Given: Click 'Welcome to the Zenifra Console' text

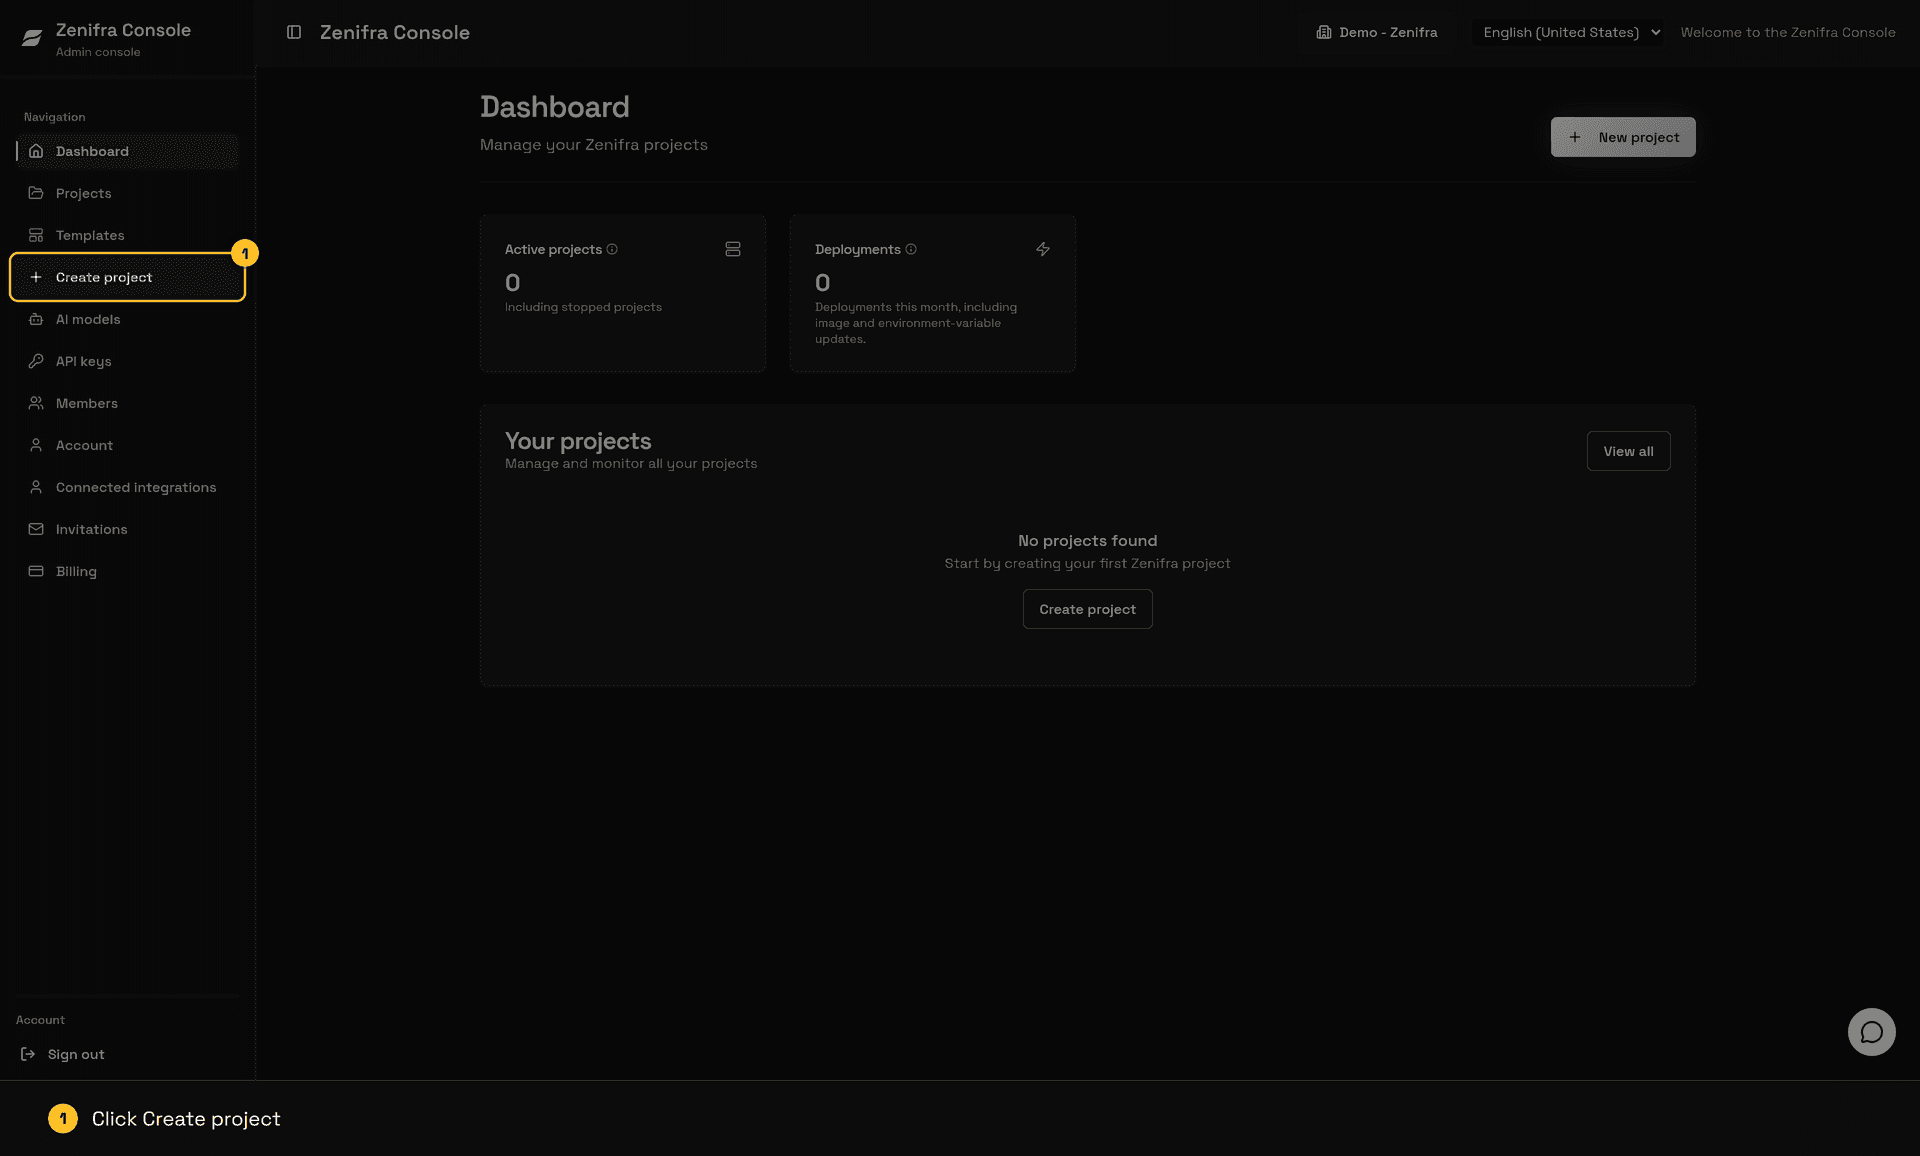Looking at the screenshot, I should [x=1788, y=32].
